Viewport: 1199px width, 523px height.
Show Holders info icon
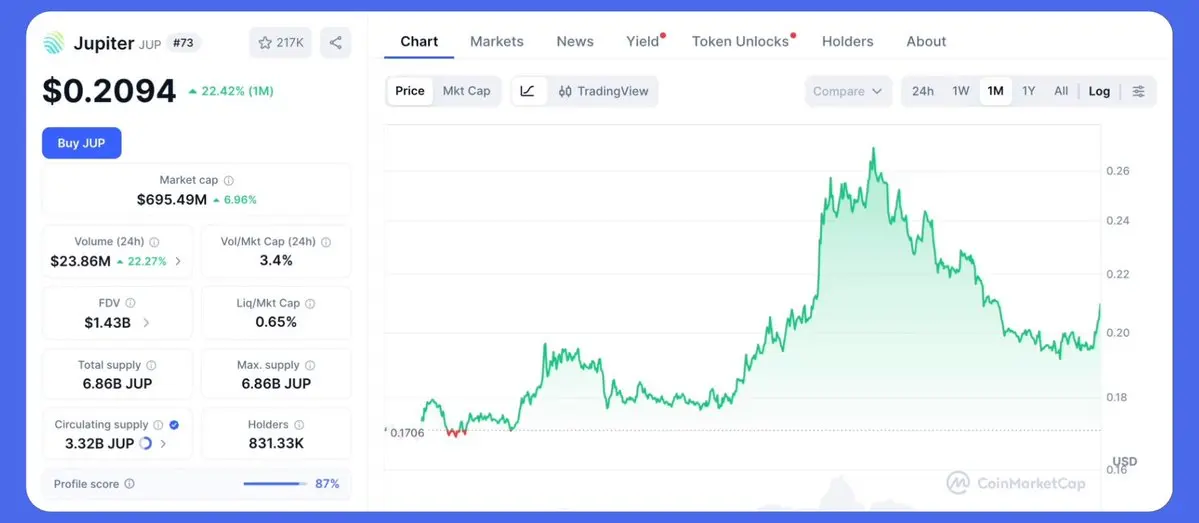[299, 424]
